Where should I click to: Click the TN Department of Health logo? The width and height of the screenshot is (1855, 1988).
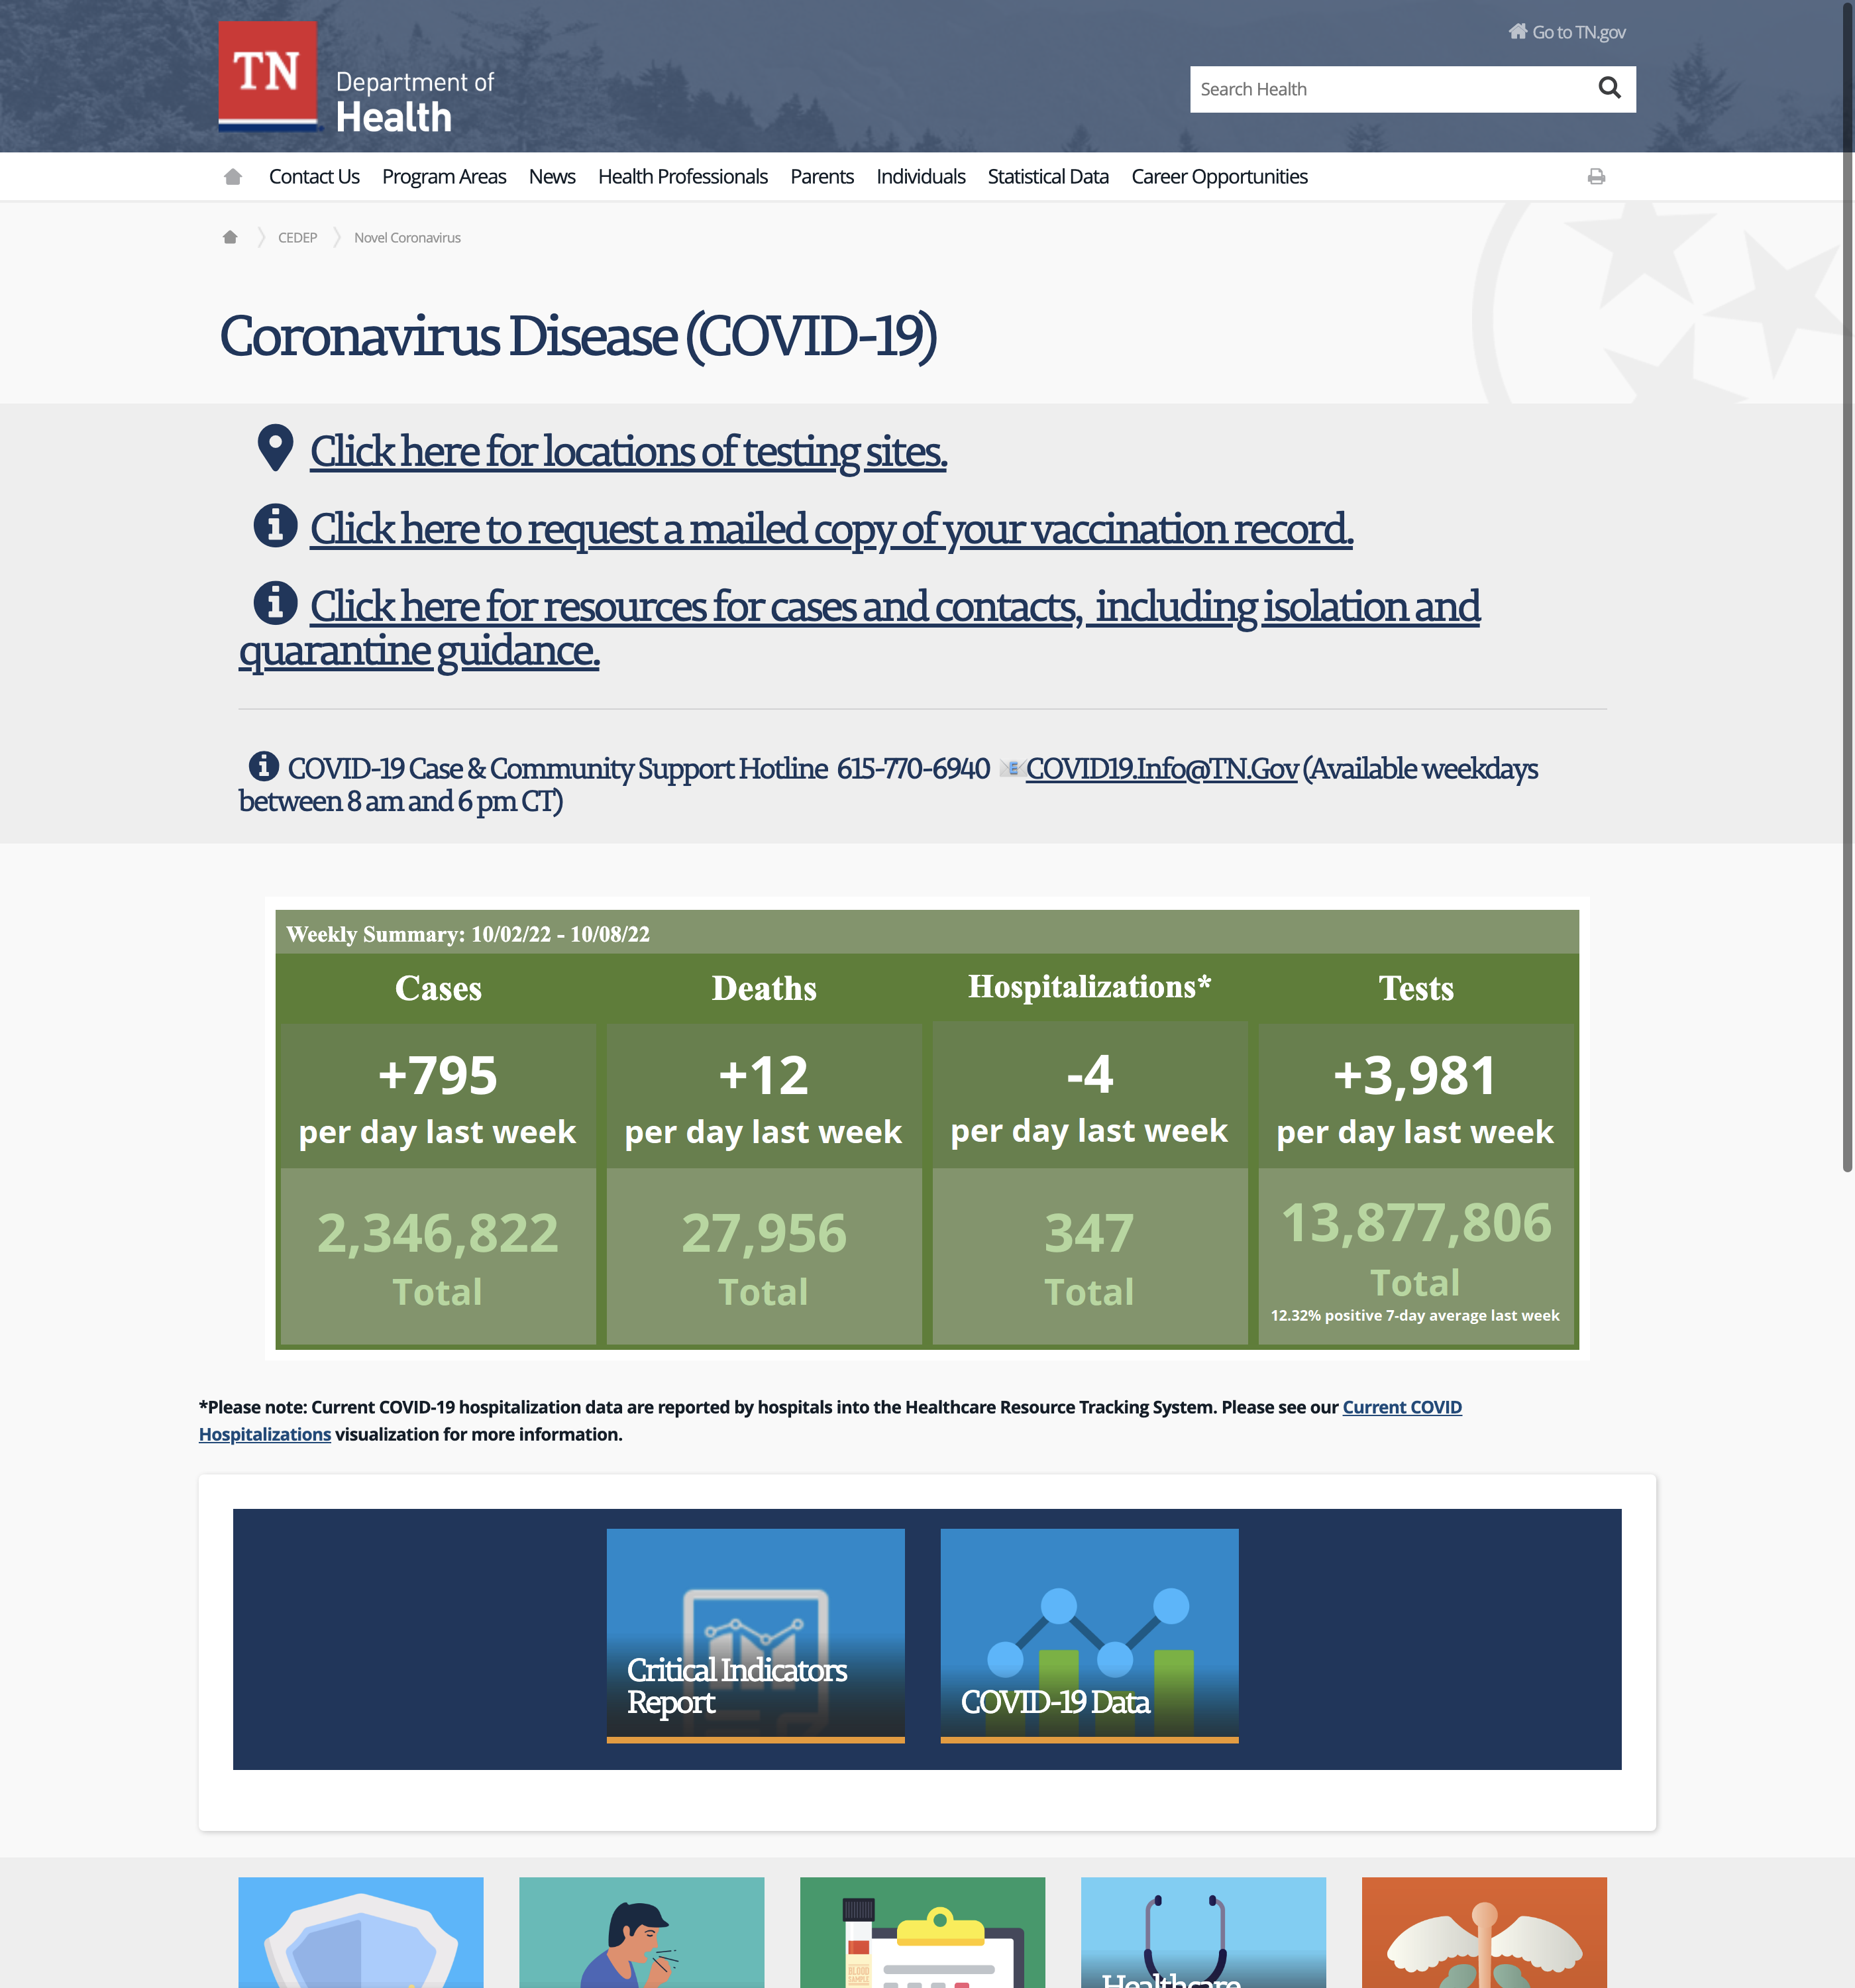point(267,77)
